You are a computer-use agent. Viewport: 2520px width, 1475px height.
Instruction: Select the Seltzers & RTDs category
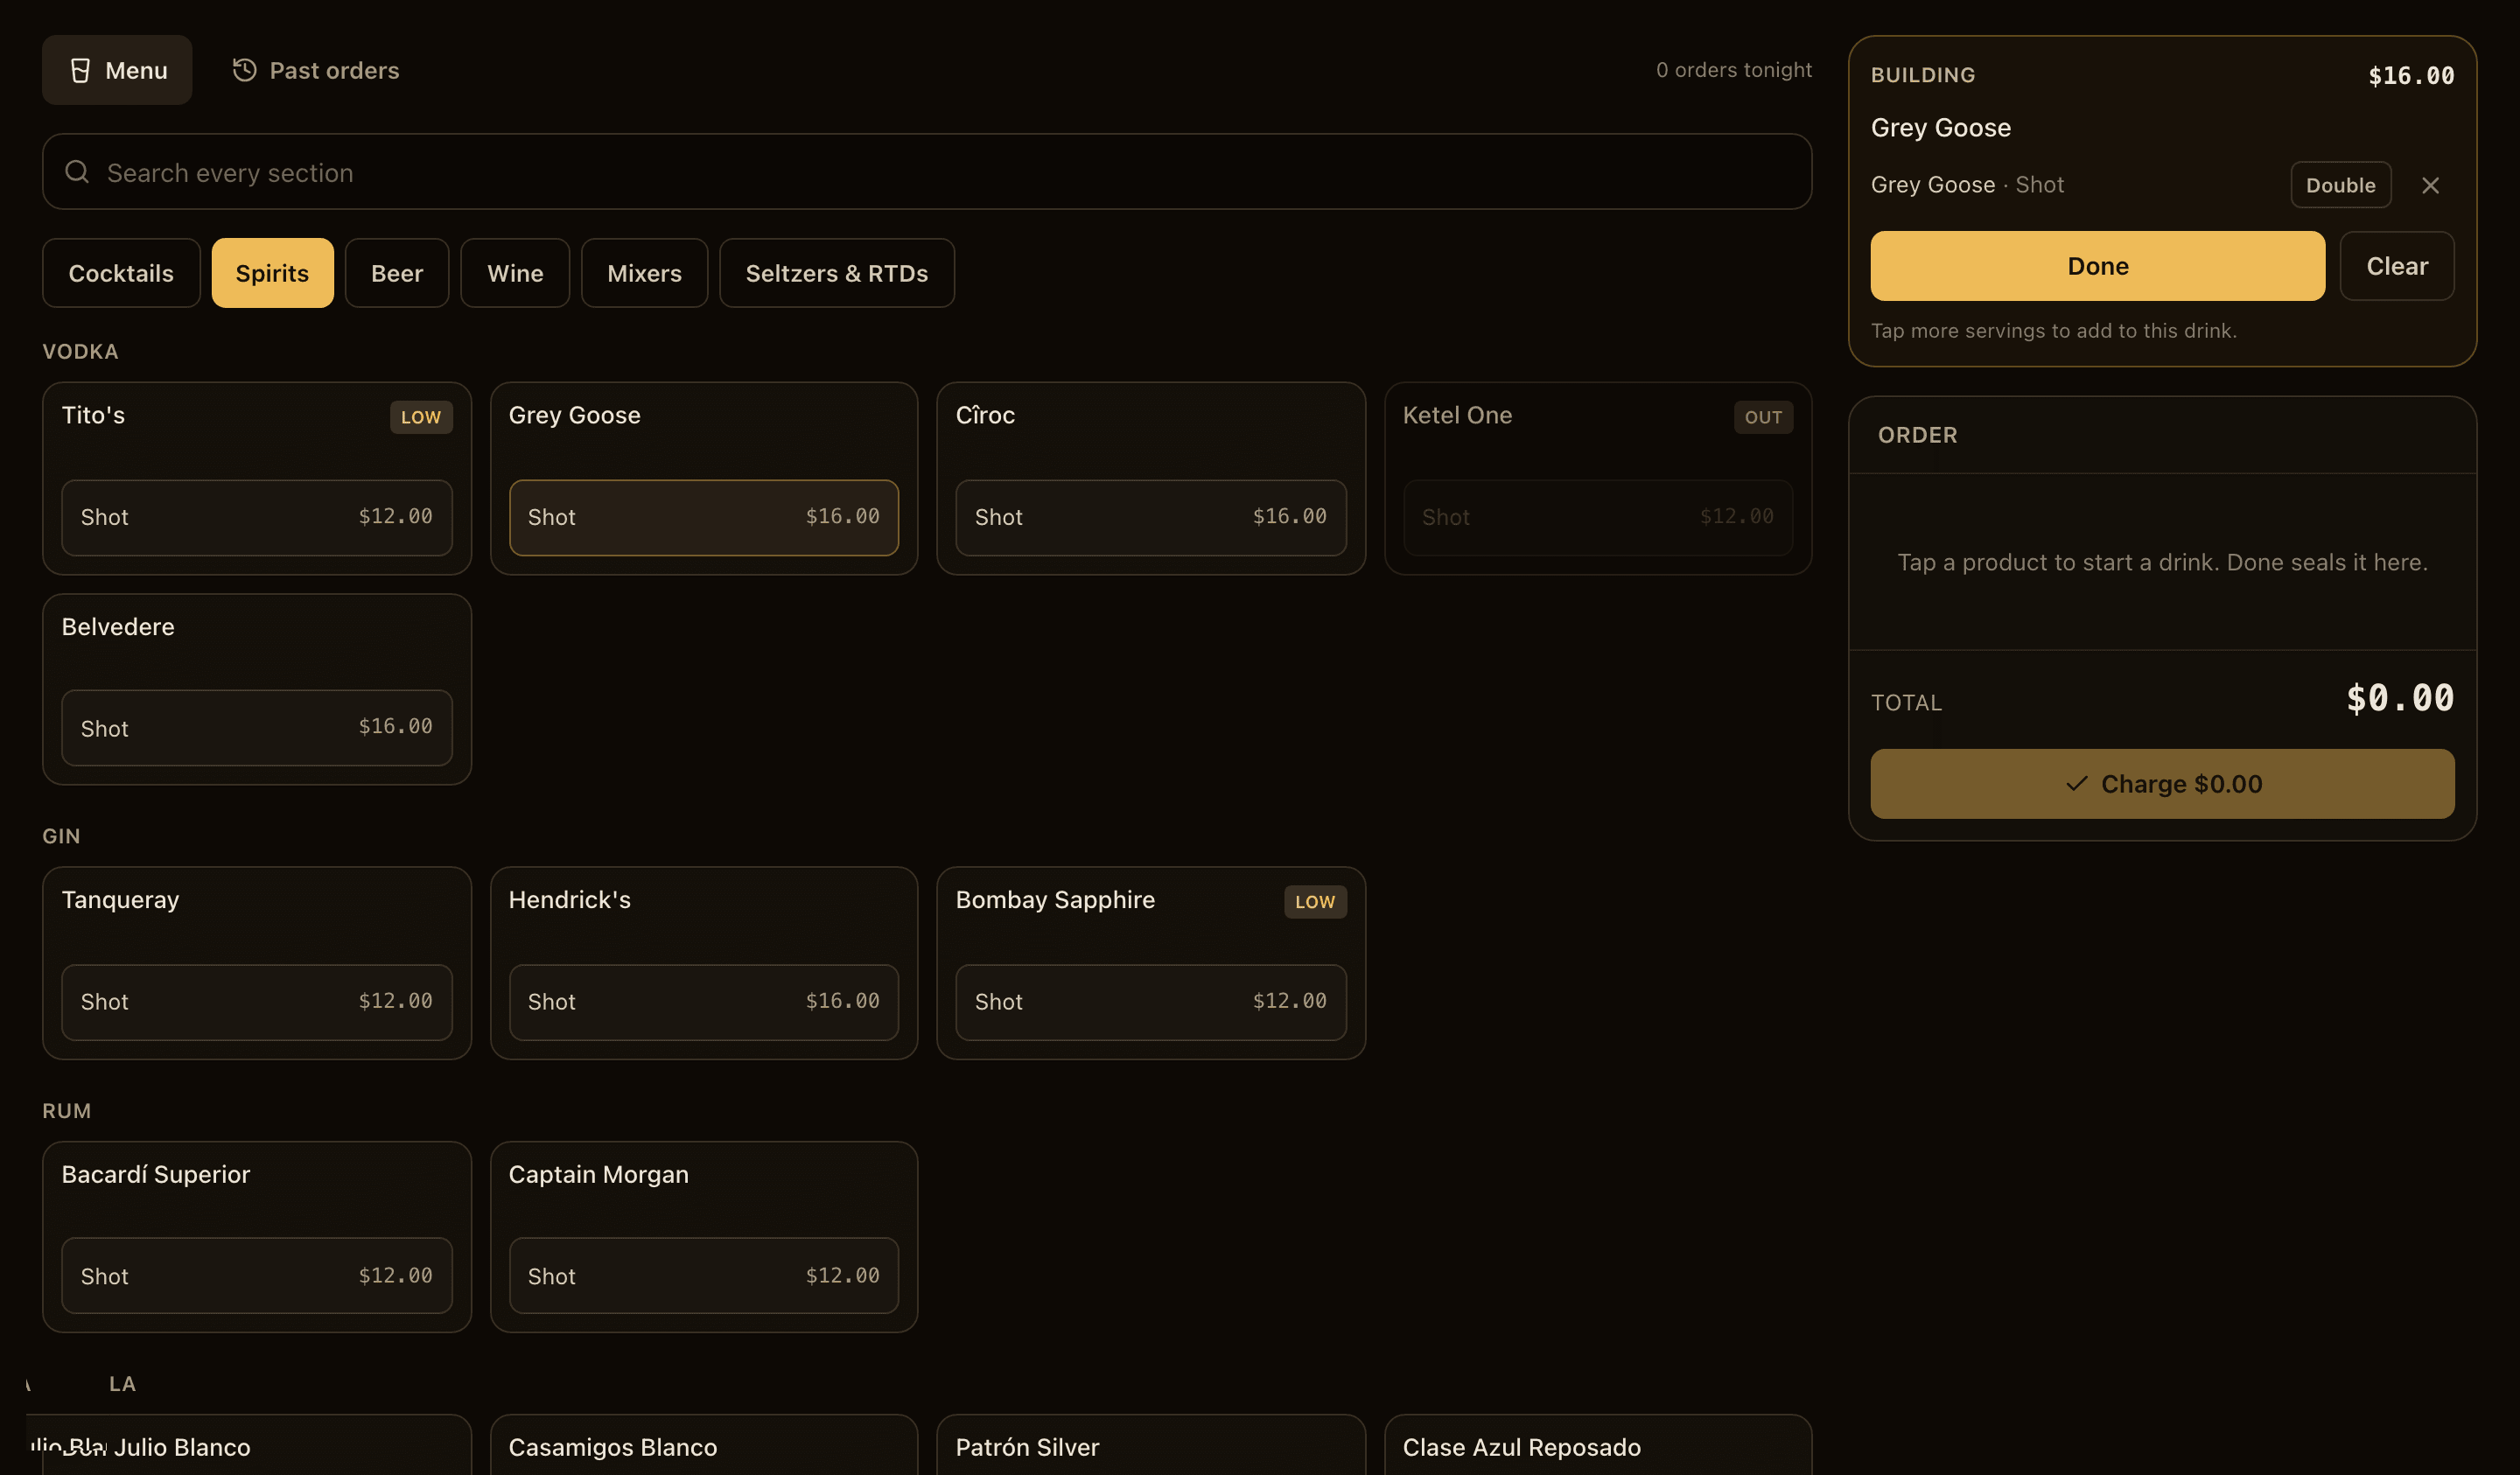pos(837,273)
